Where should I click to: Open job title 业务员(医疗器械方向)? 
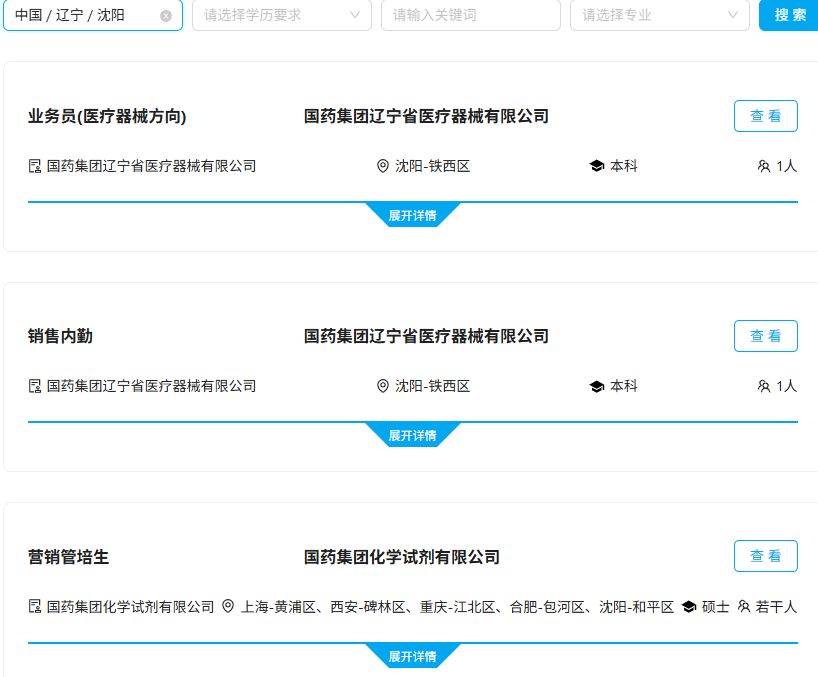[107, 116]
